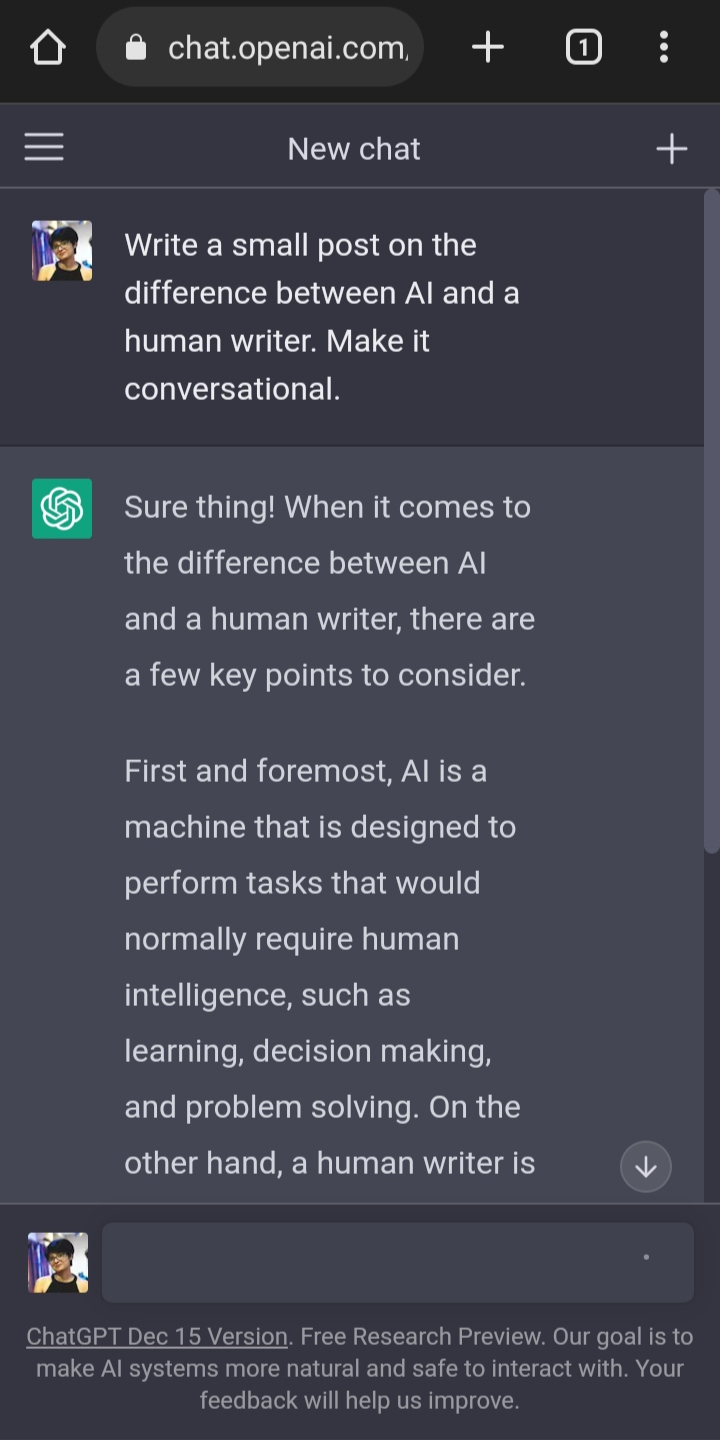Screen dimensions: 720x1440
Task: Click the green ChatGPT logo icon
Action: coord(62,509)
